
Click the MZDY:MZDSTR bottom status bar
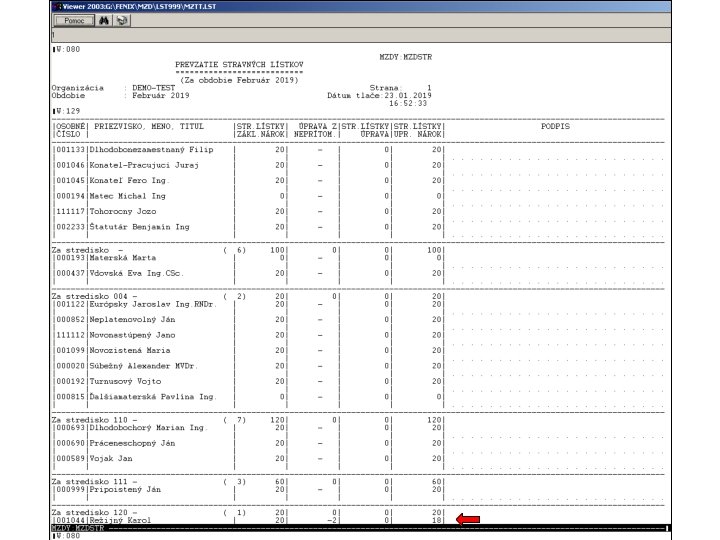click(360, 528)
